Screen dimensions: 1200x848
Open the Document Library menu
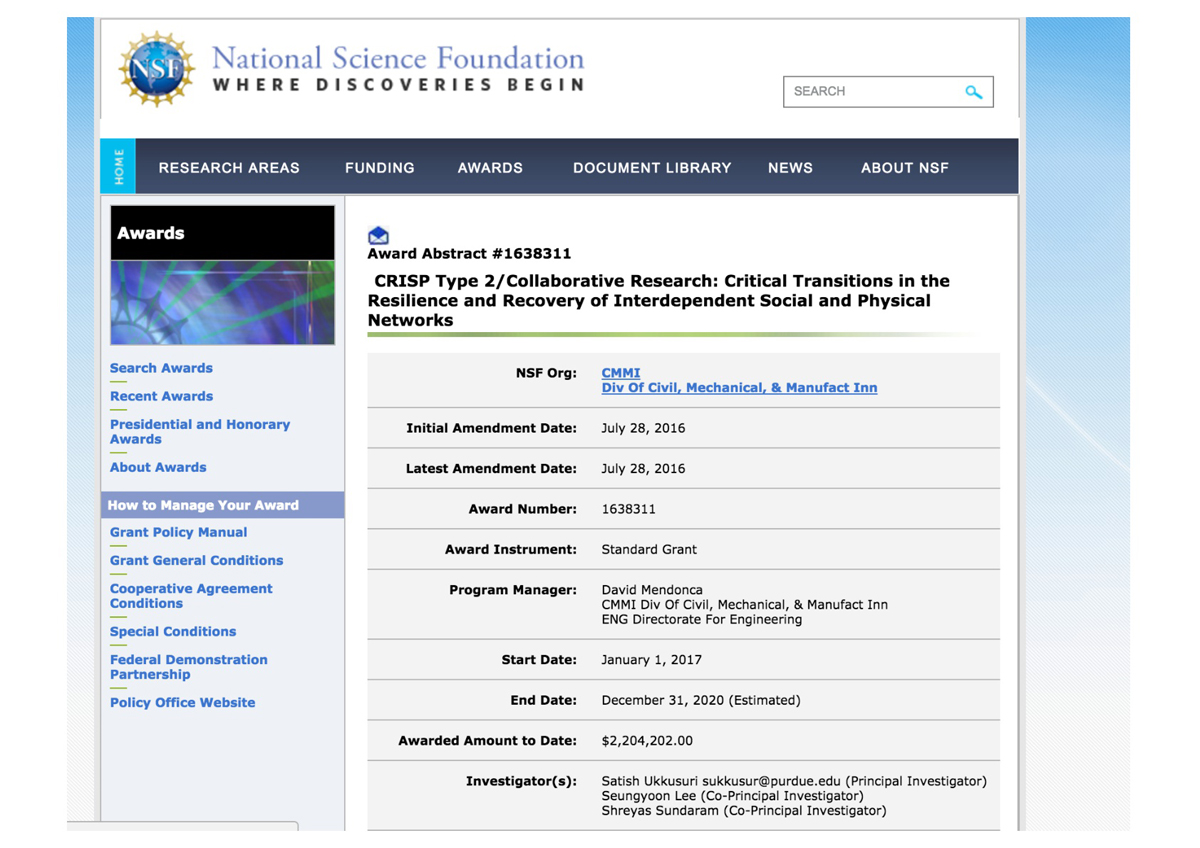[652, 168]
